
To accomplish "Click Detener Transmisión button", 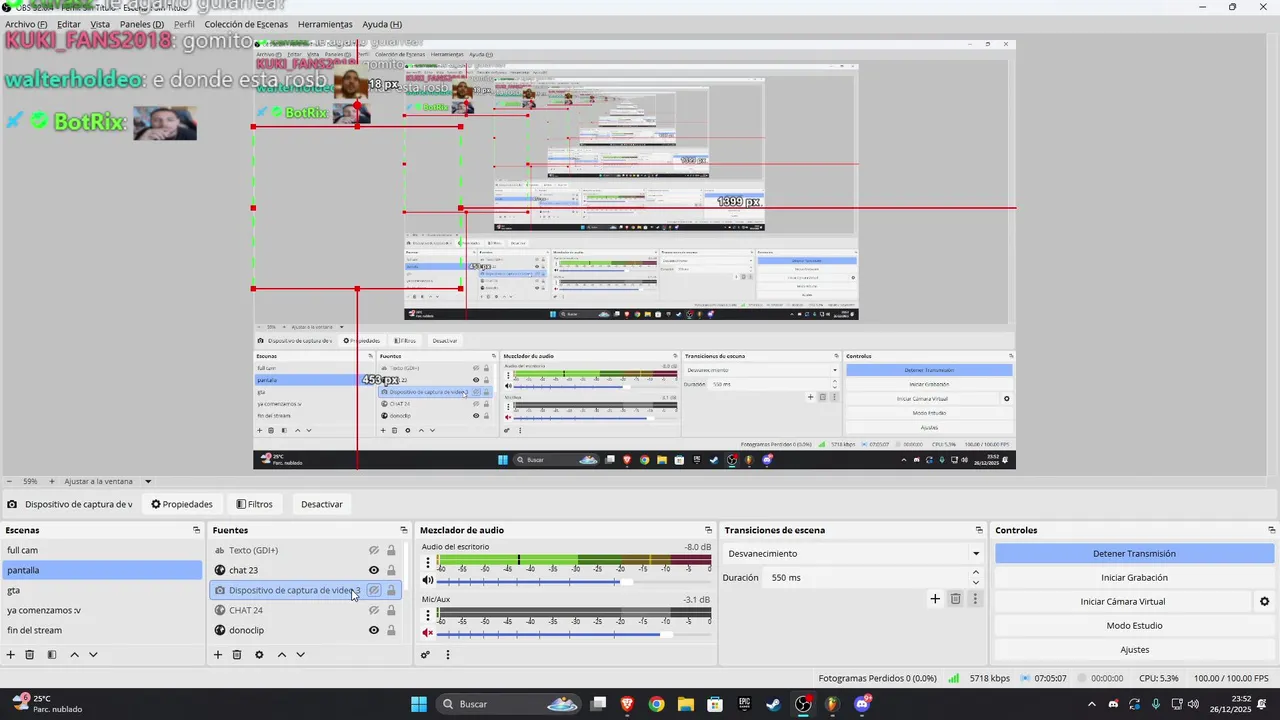I will (1134, 554).
